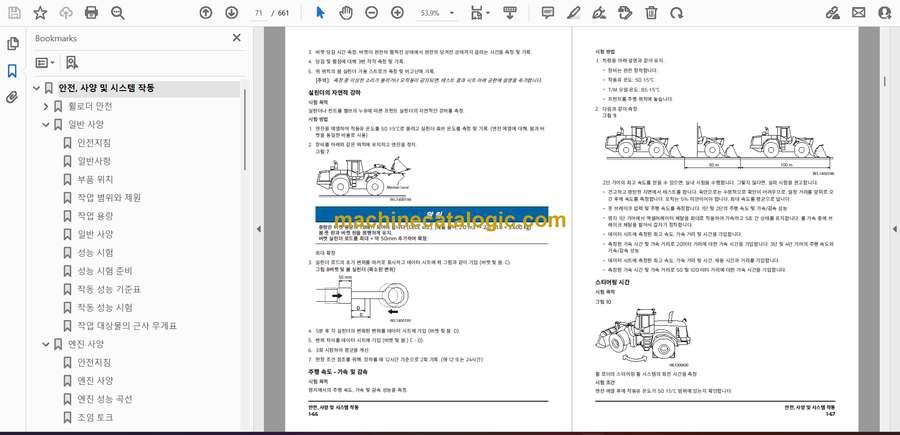Open the 작동 성능 시험 bookmark
Viewport: 900px width, 435px height.
pyautogui.click(x=105, y=308)
